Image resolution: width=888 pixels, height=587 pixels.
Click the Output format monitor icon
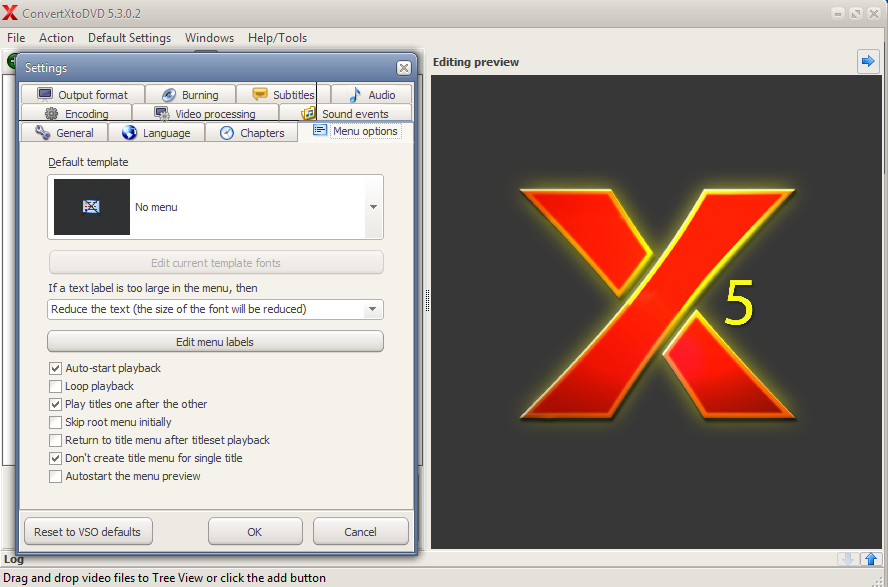[45, 94]
